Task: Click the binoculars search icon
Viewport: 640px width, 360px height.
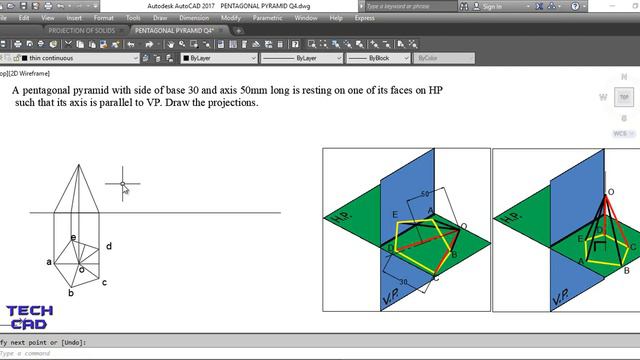Action: [x=464, y=6]
